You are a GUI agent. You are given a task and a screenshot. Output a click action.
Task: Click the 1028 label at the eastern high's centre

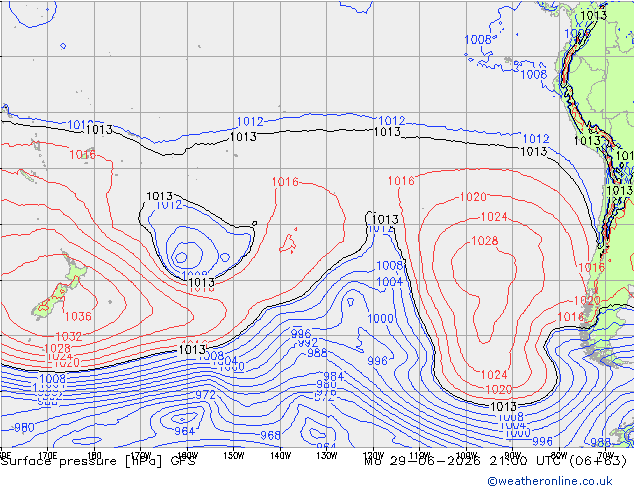pyautogui.click(x=485, y=241)
